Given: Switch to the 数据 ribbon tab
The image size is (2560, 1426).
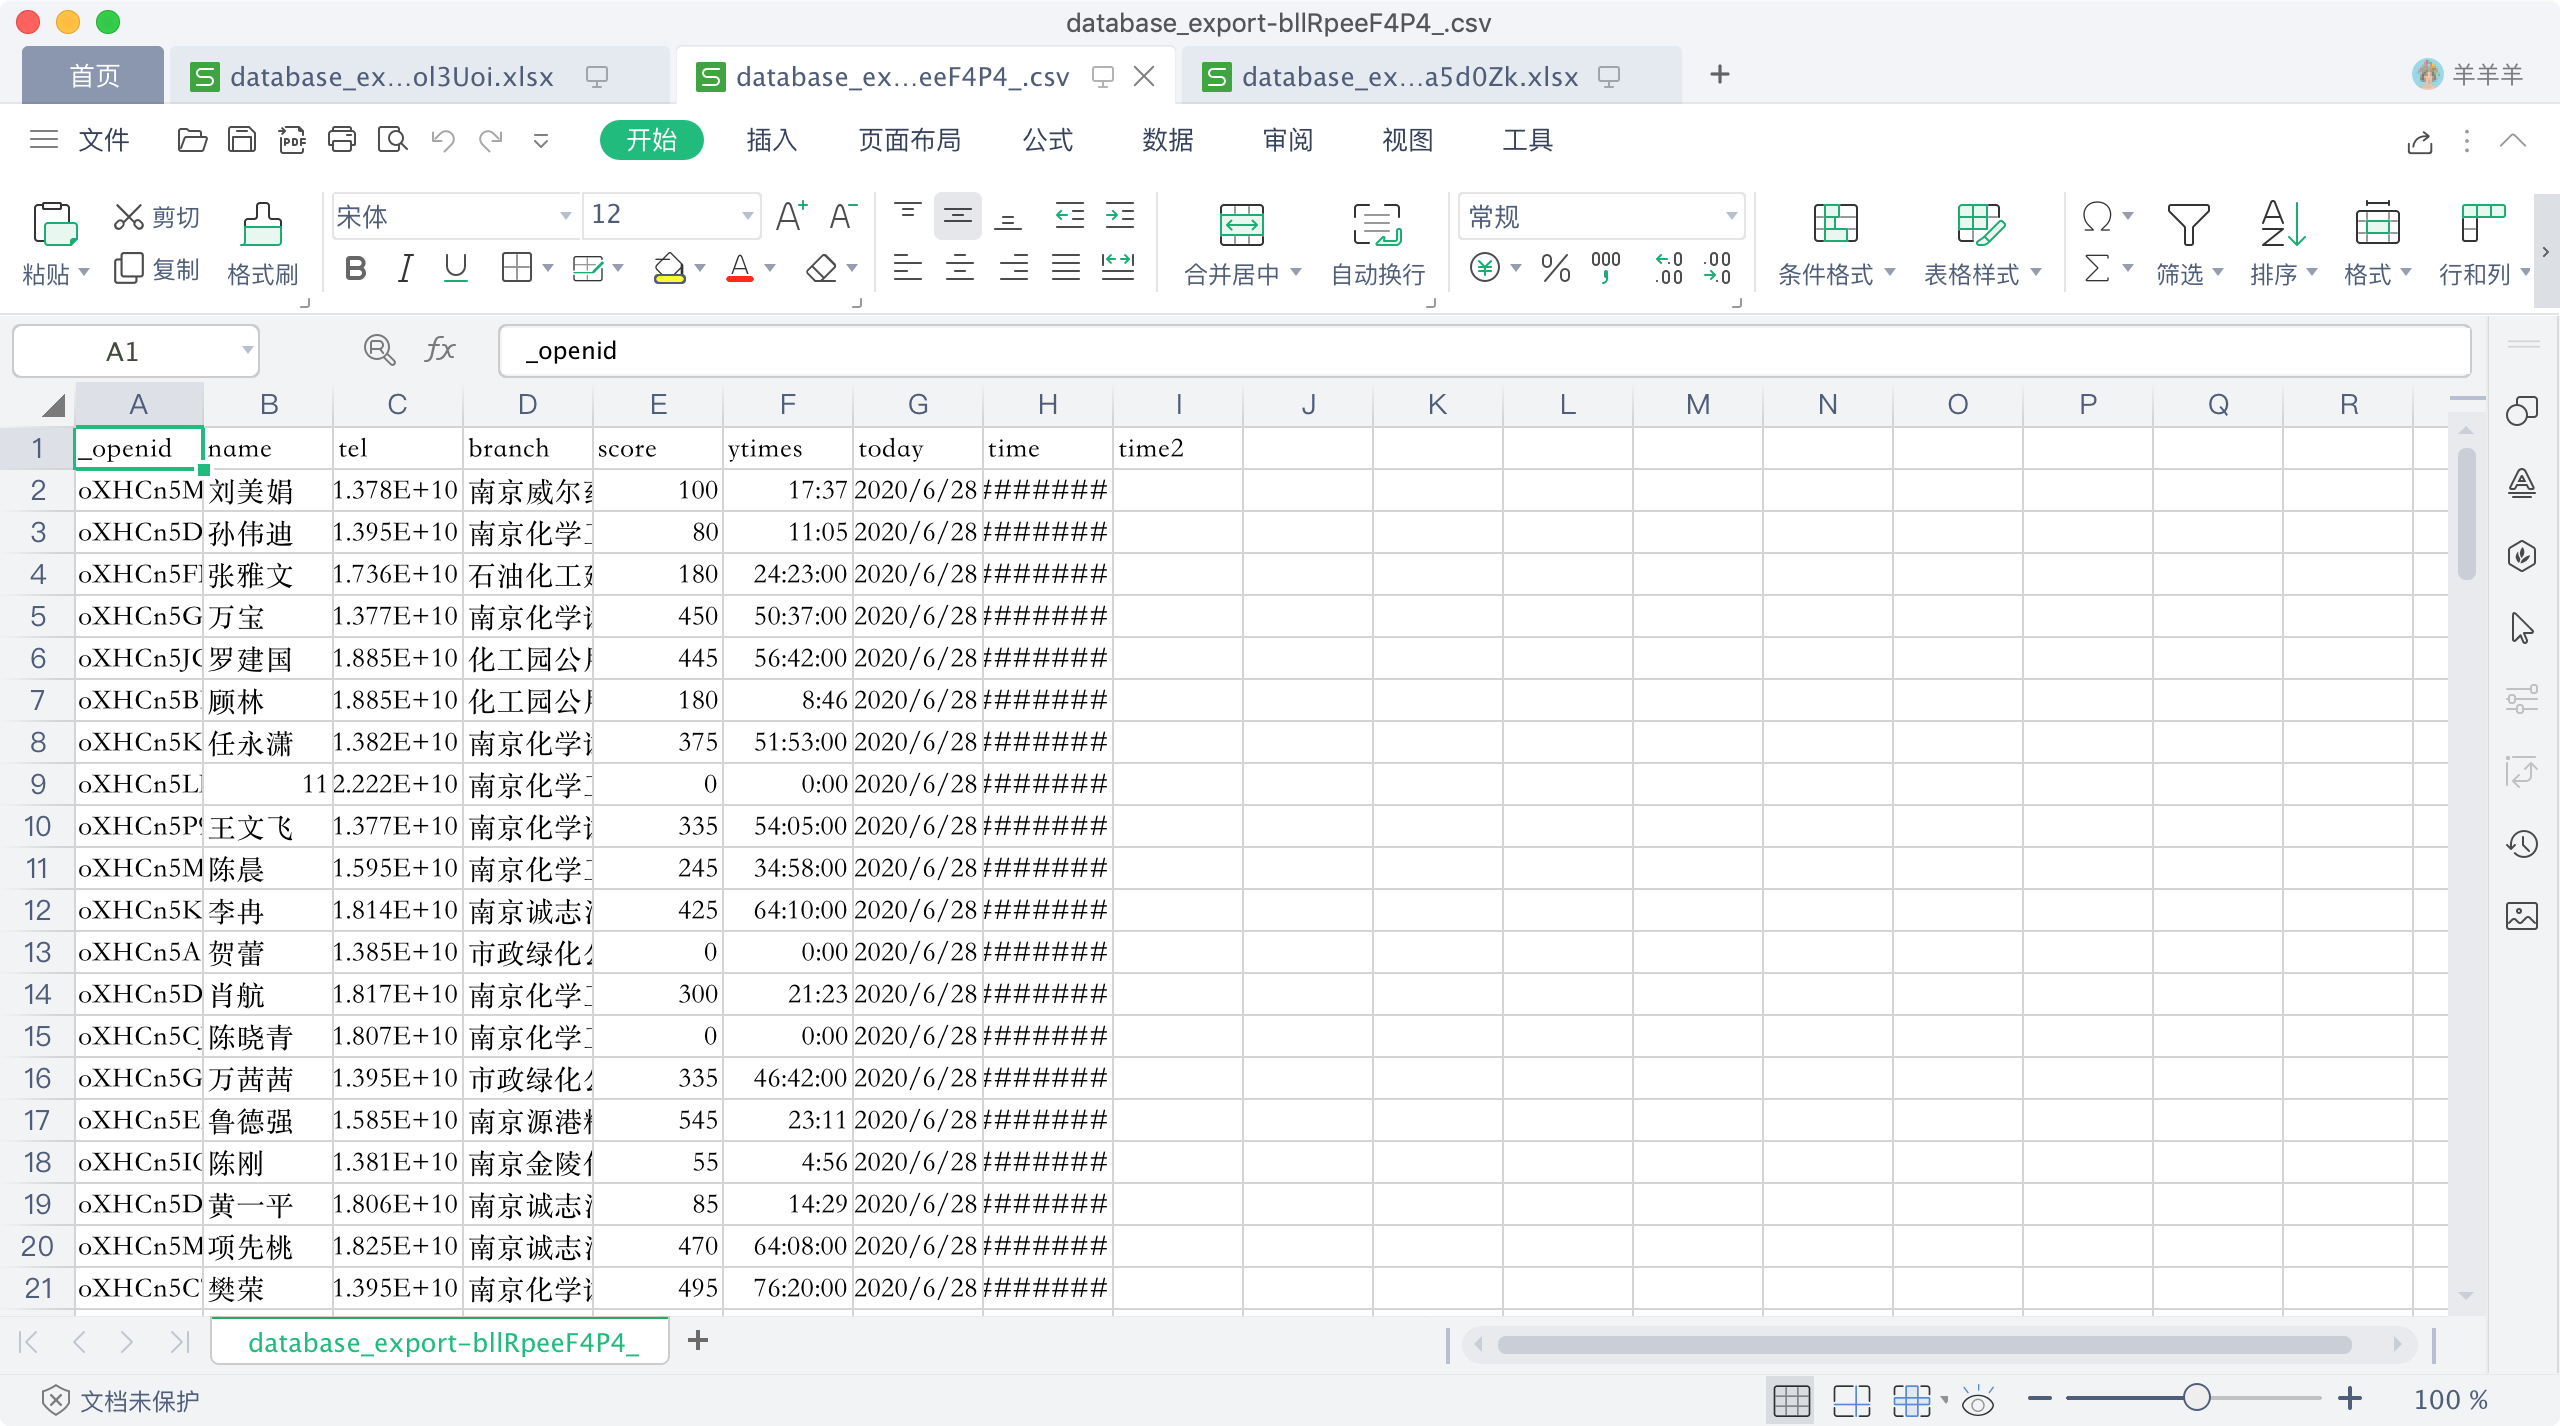Looking at the screenshot, I should pos(1167,140).
